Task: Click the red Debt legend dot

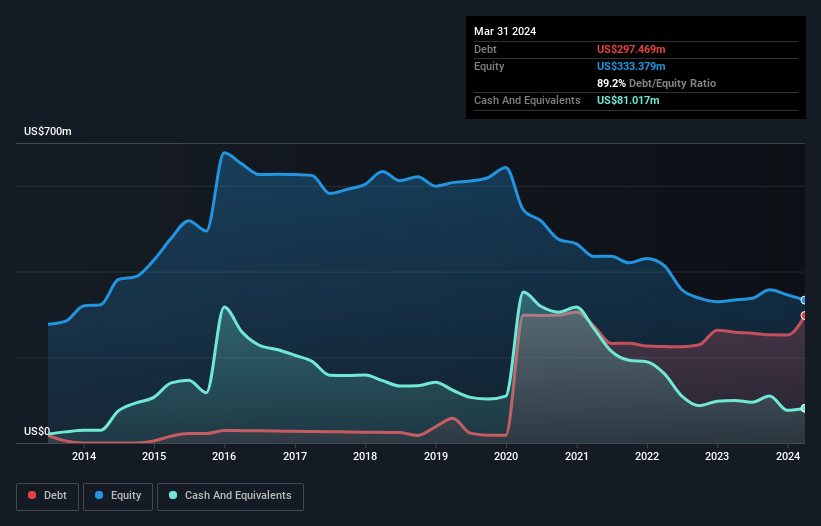Action: (32, 495)
